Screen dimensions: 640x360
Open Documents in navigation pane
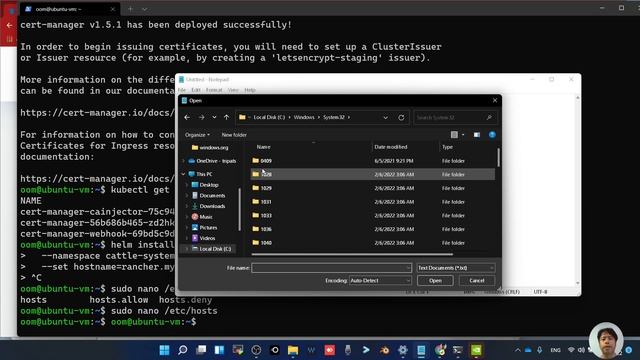pos(208,196)
